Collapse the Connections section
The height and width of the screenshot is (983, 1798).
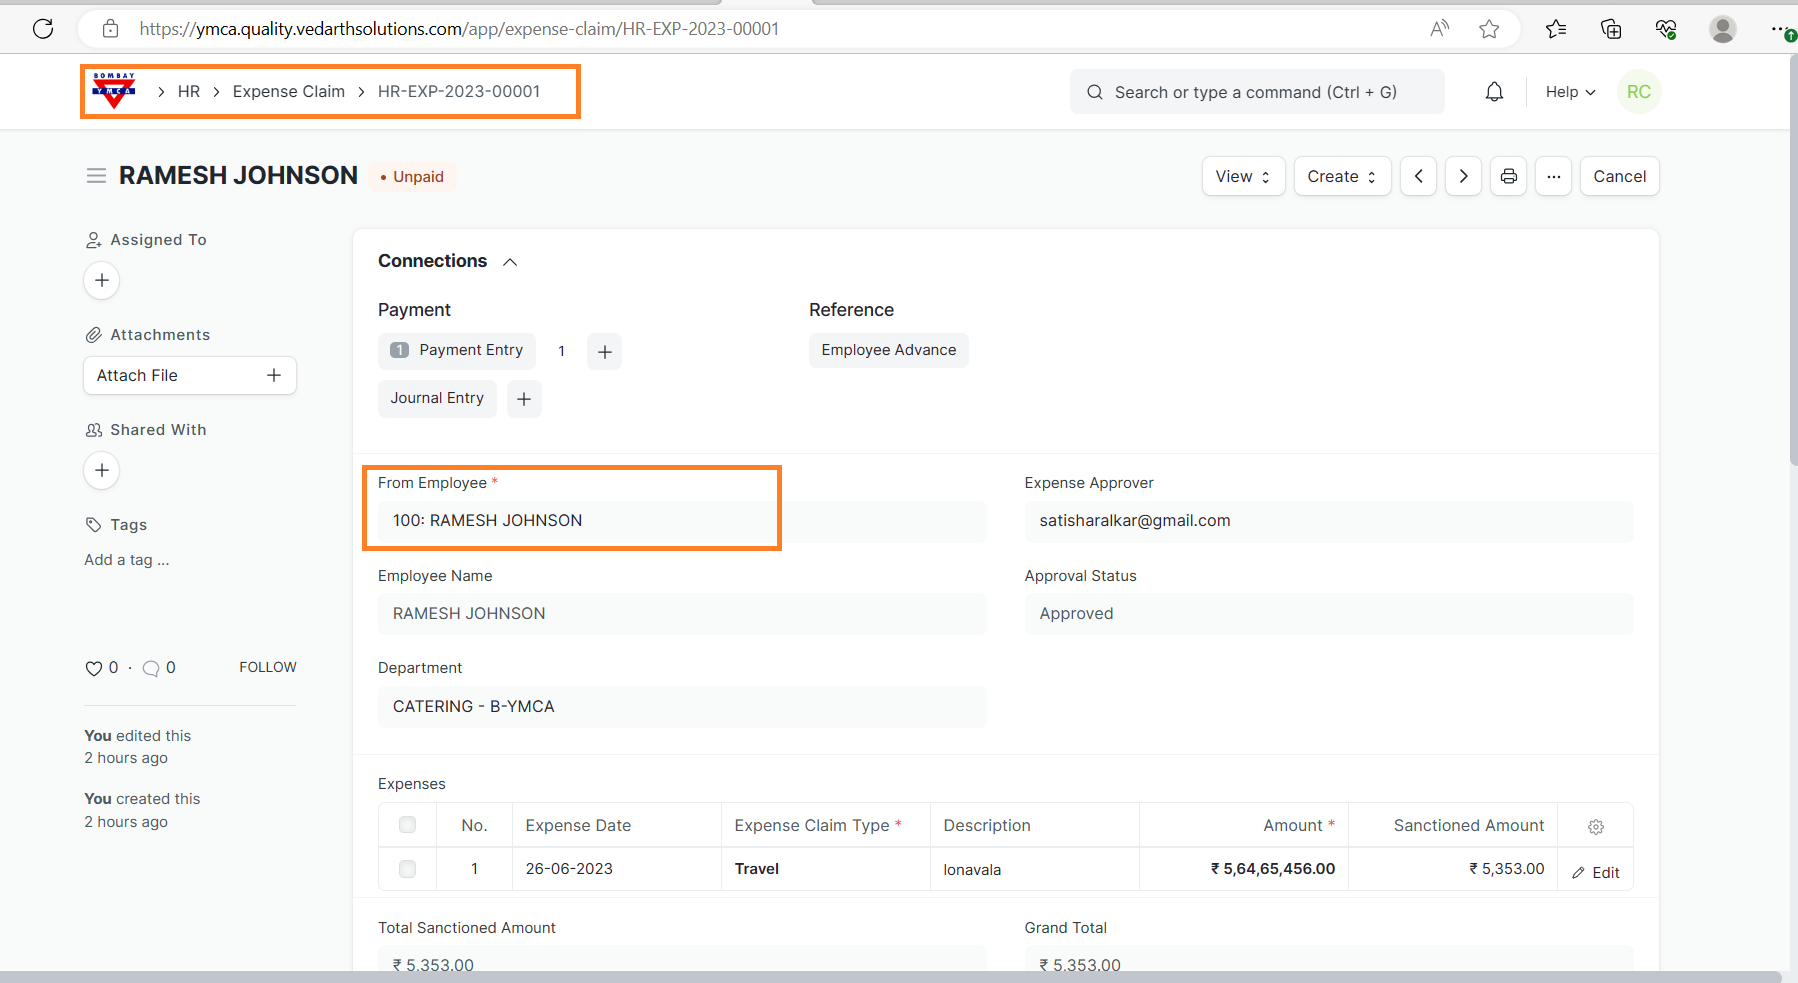(x=510, y=262)
